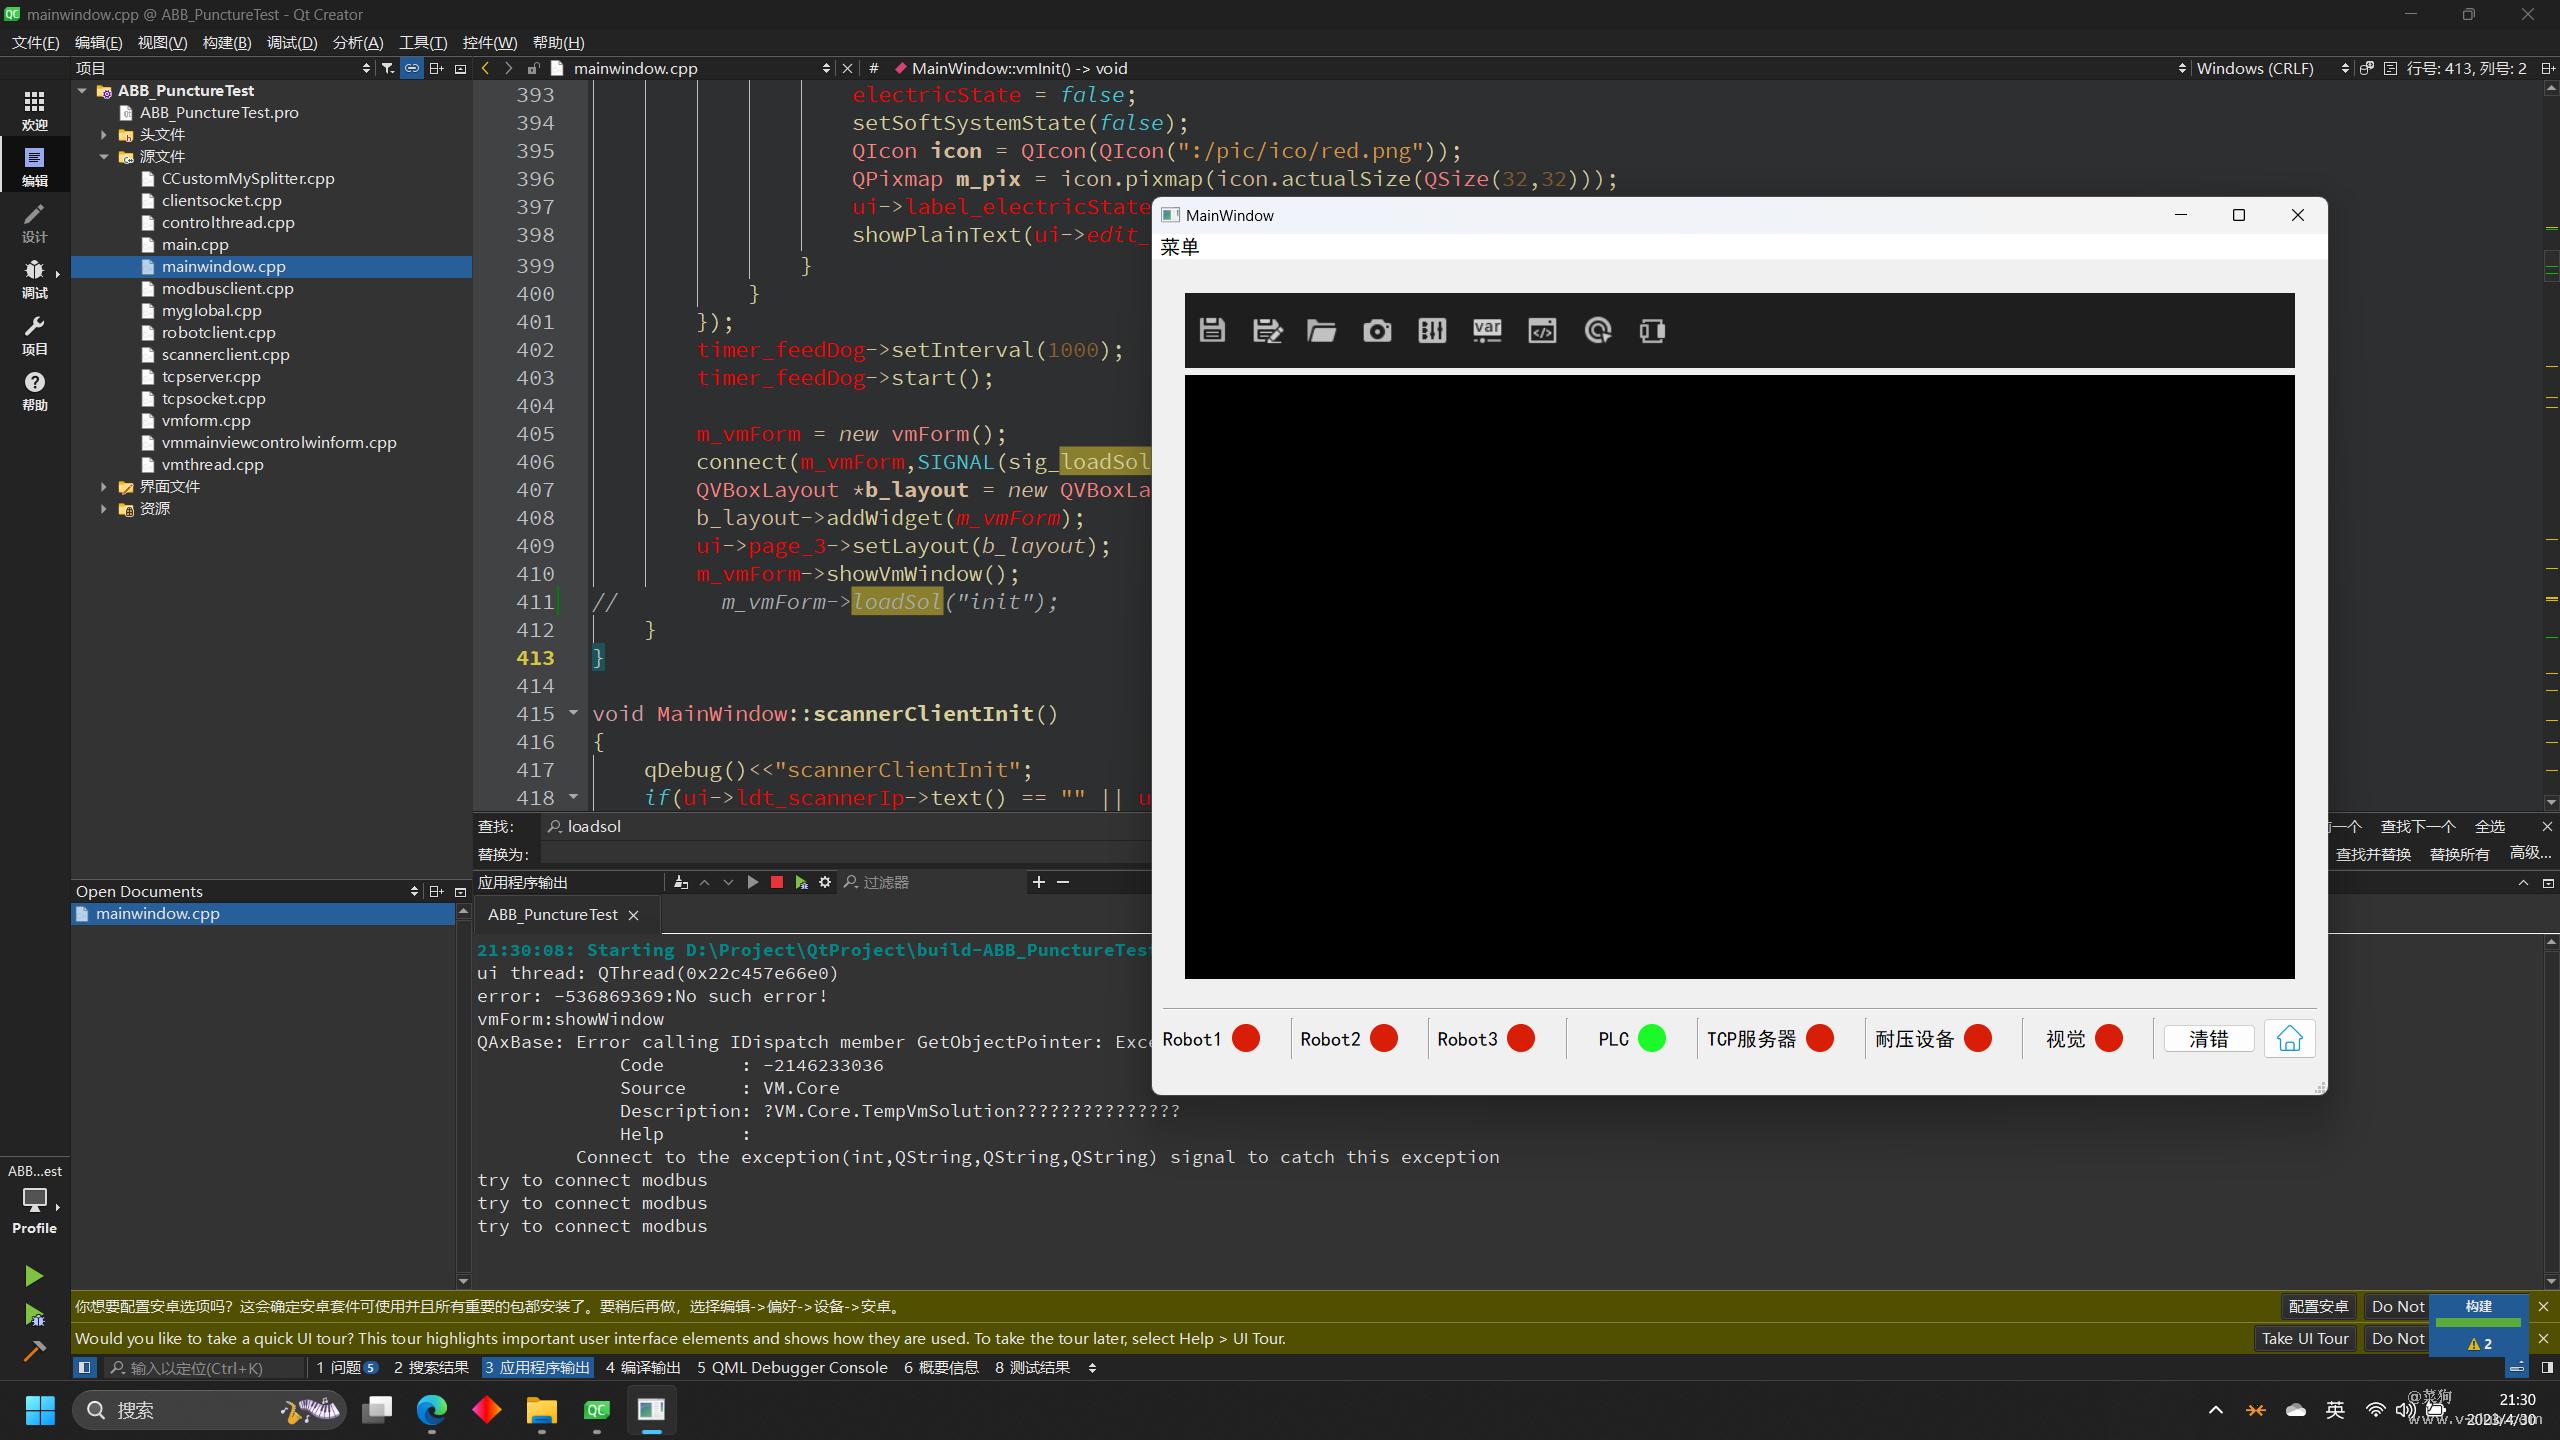Toggle the left sidebar visibility button
Image resolution: width=2560 pixels, height=1440 pixels.
[x=85, y=1367]
